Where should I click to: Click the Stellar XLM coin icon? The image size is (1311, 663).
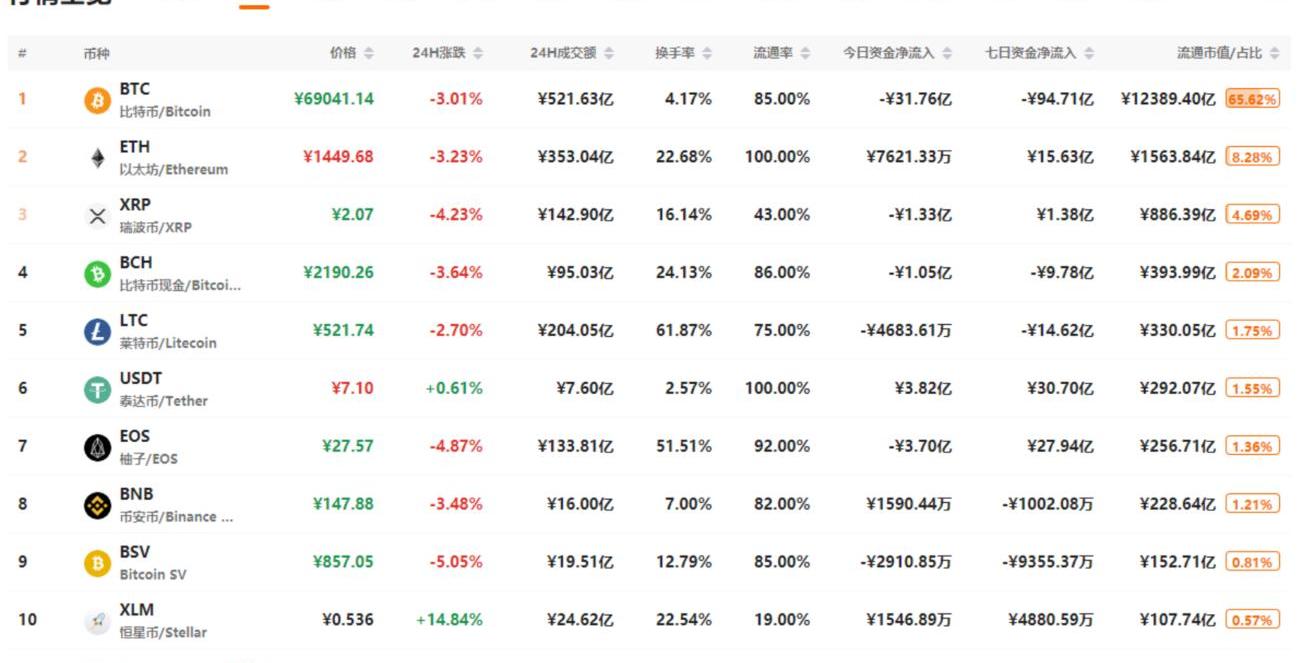pos(97,622)
